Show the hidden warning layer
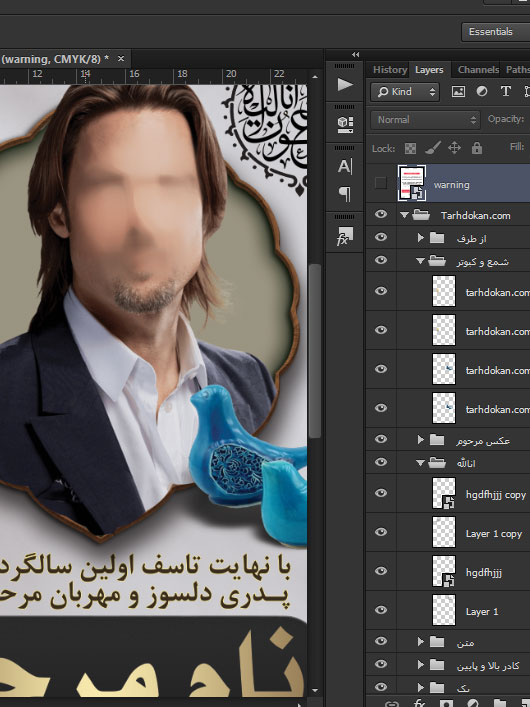This screenshot has width=530, height=707. point(381,183)
